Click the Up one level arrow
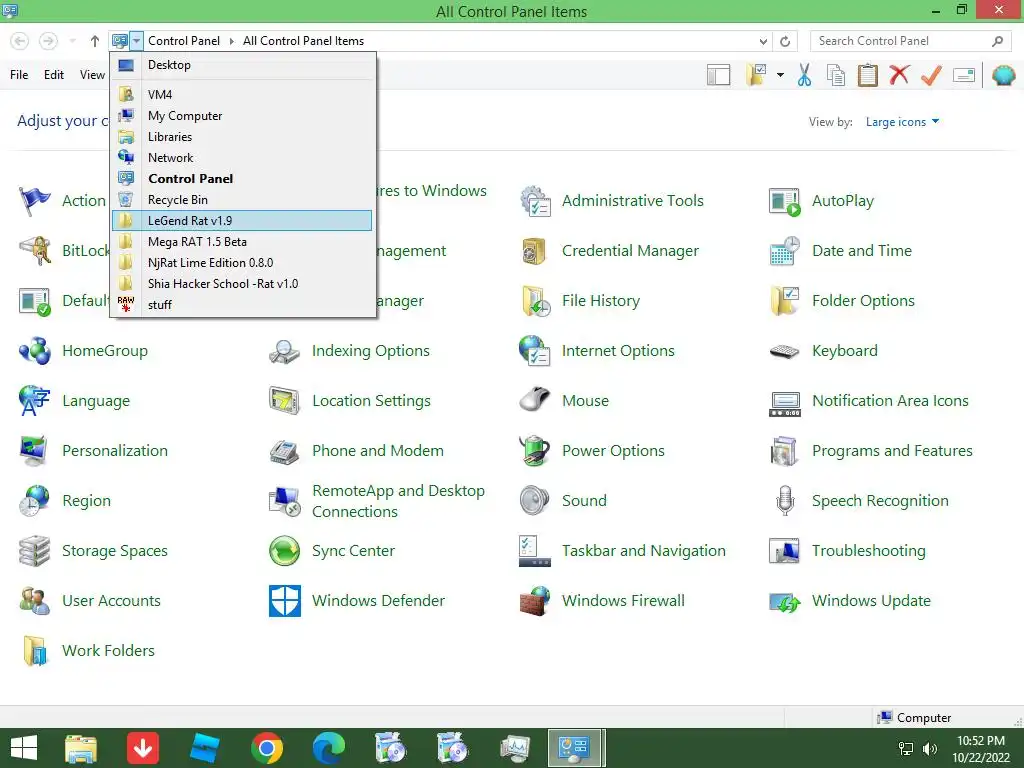1024x768 pixels. point(95,41)
